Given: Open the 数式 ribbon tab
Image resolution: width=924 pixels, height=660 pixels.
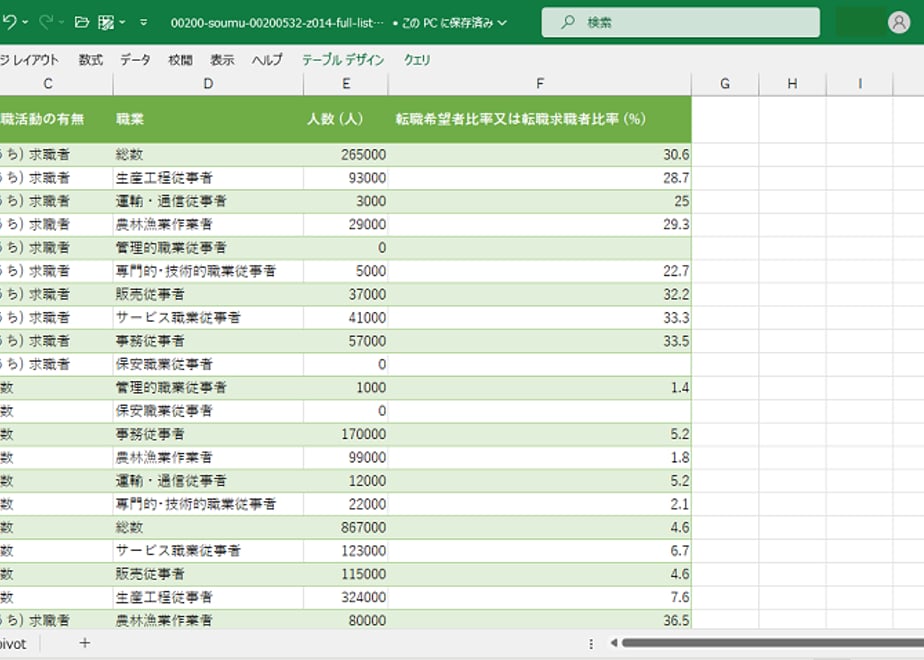Looking at the screenshot, I should tap(91, 60).
